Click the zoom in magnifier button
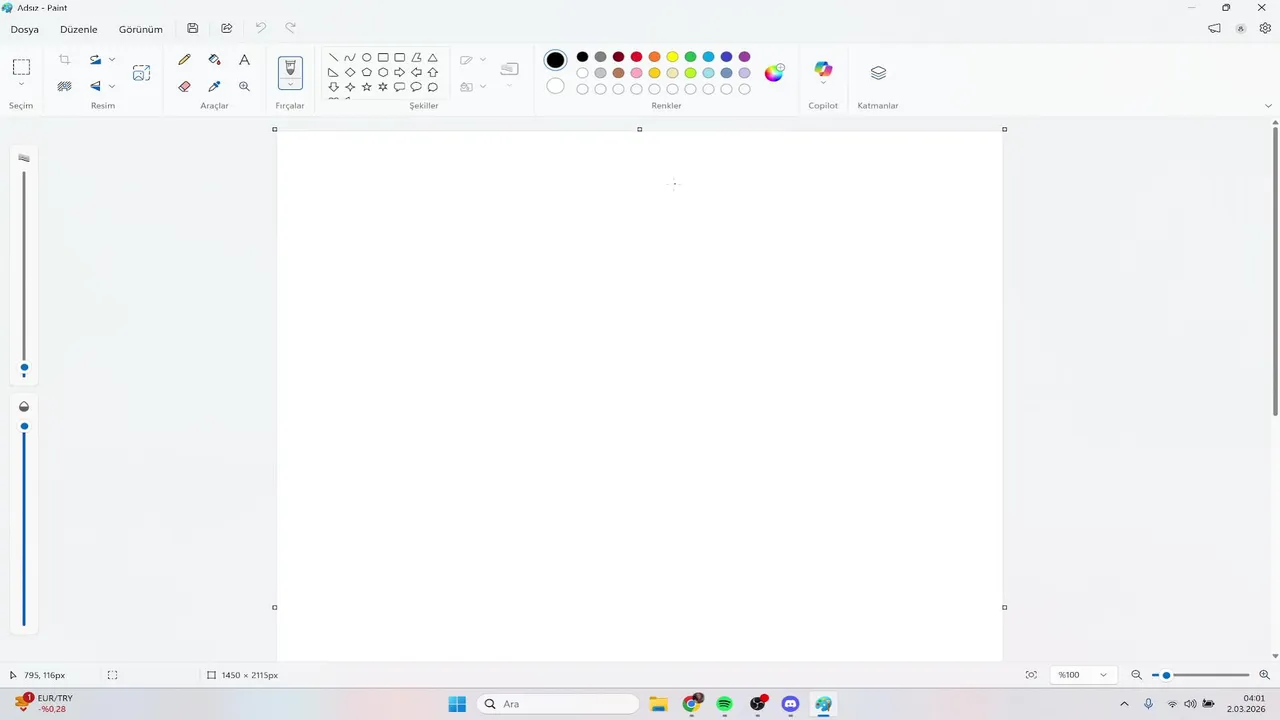This screenshot has width=1280, height=720. coord(1264,675)
